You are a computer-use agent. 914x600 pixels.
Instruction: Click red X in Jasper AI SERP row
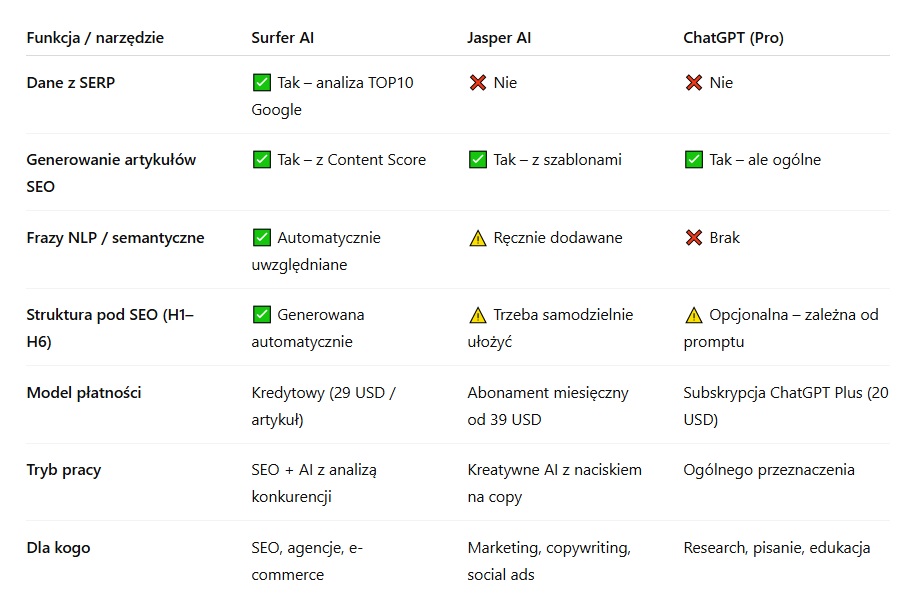(477, 83)
